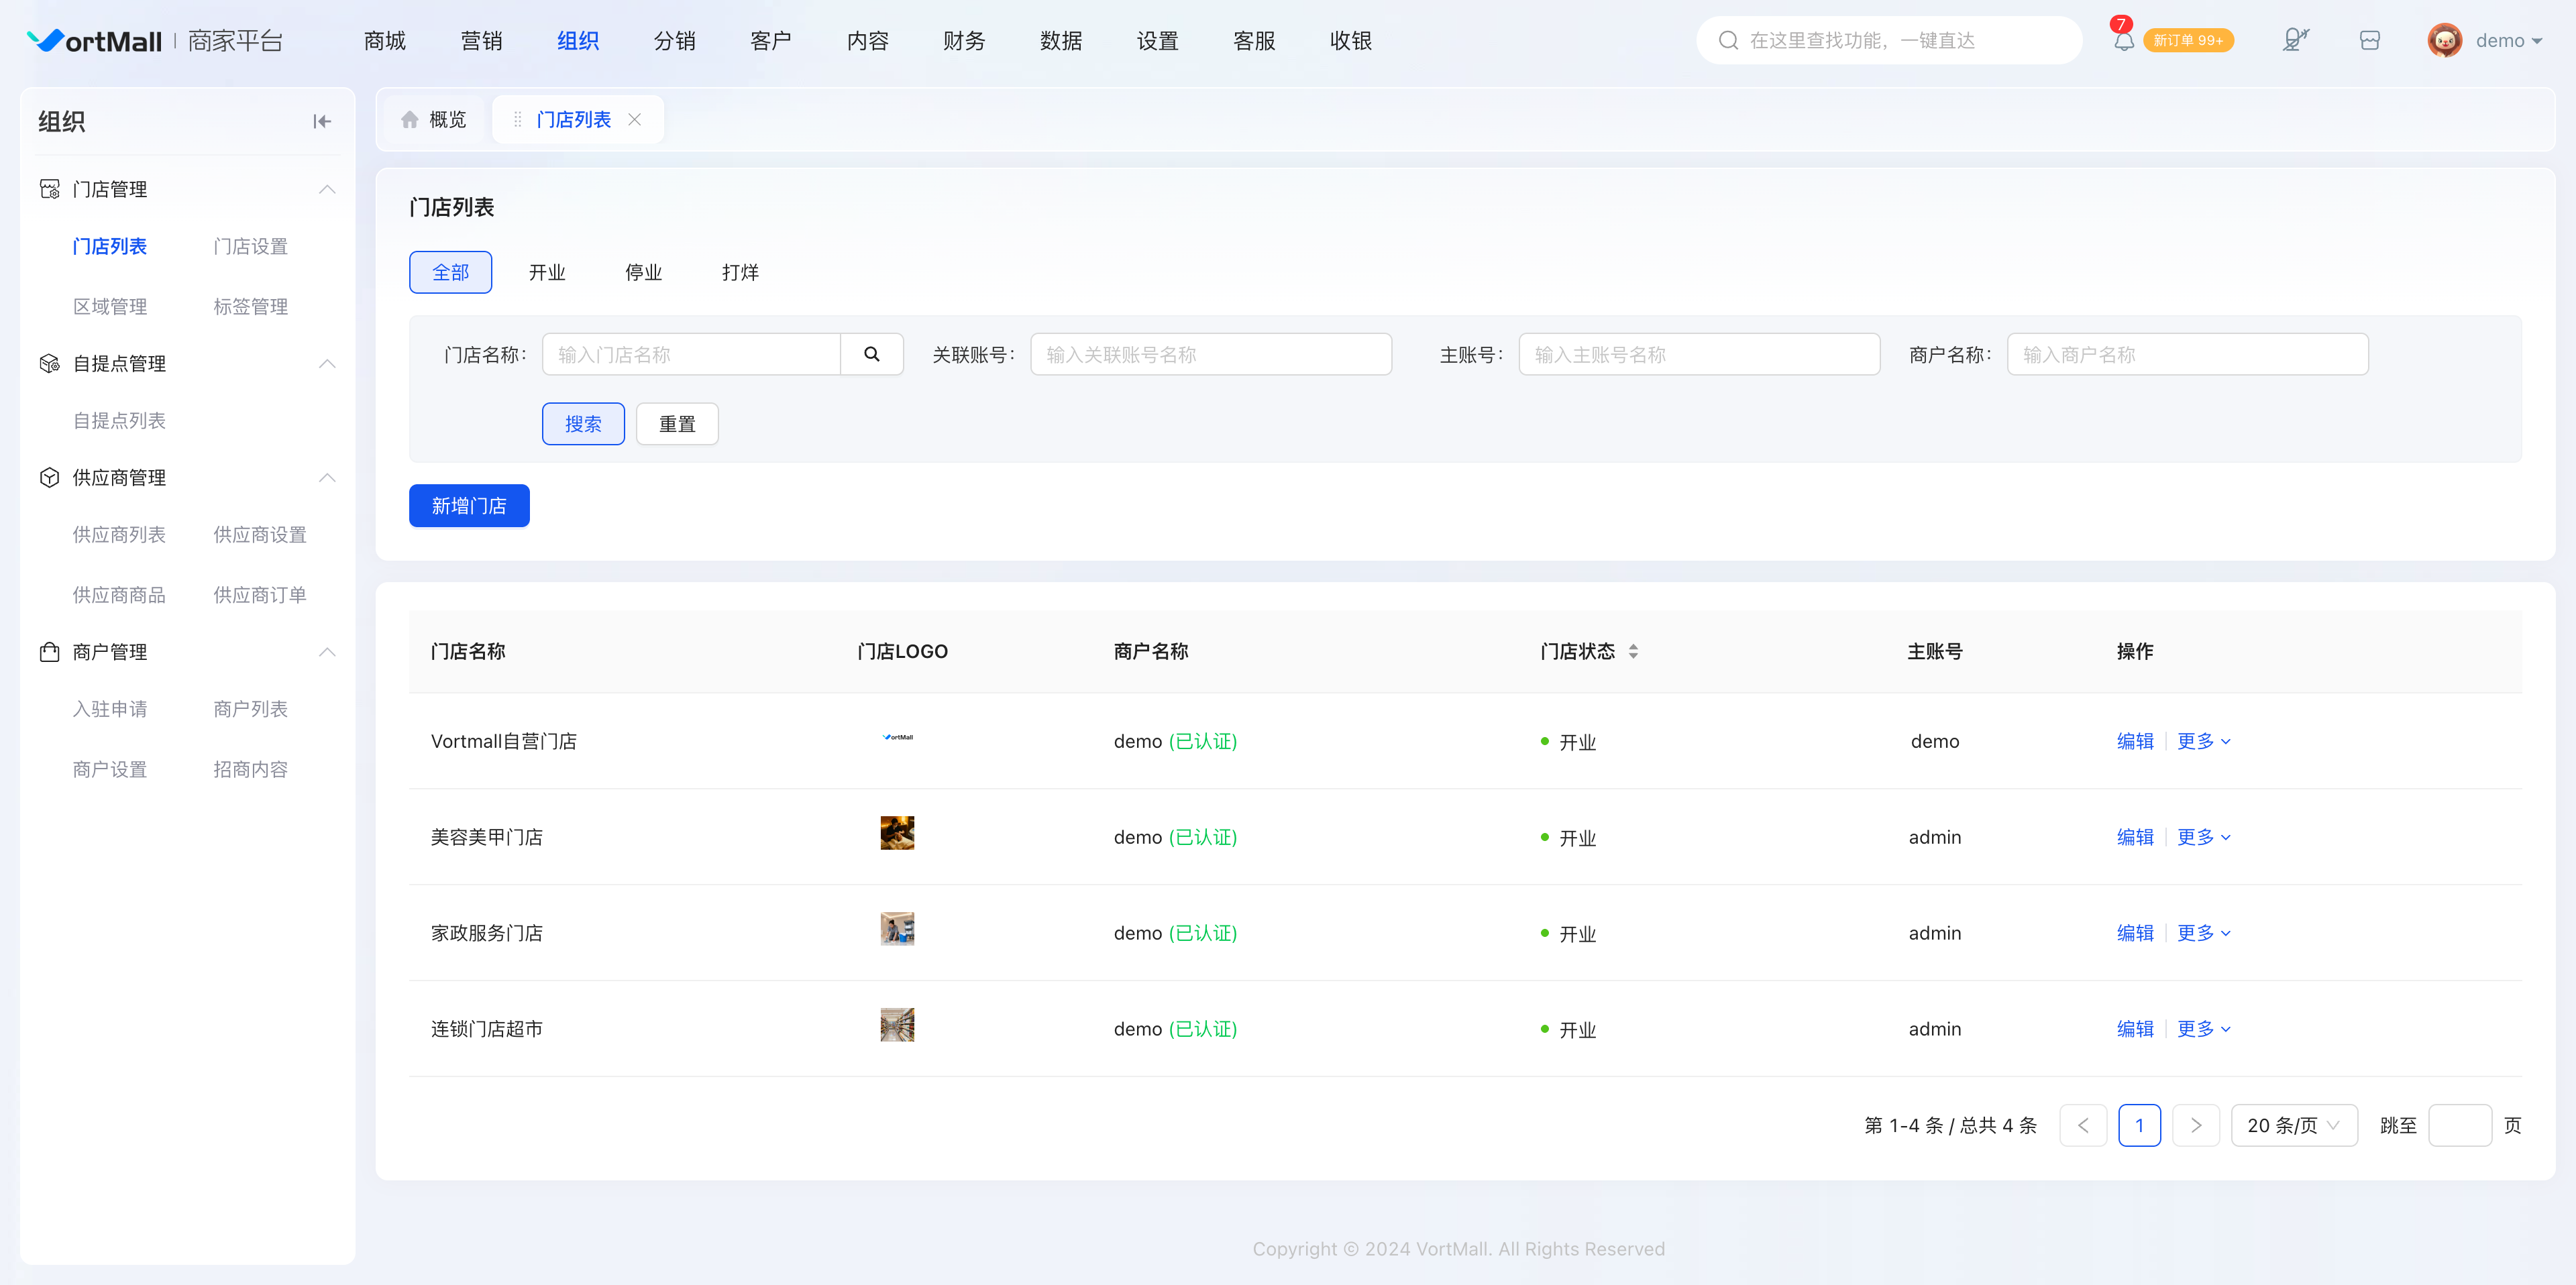The width and height of the screenshot is (2576, 1285).
Task: Focus the 输入商户名称 input field
Action: (x=2187, y=354)
